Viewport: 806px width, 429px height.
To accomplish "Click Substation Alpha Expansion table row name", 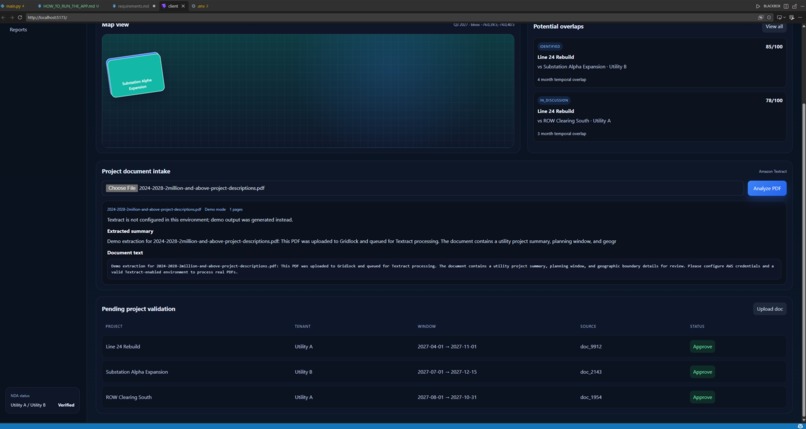I will 137,372.
